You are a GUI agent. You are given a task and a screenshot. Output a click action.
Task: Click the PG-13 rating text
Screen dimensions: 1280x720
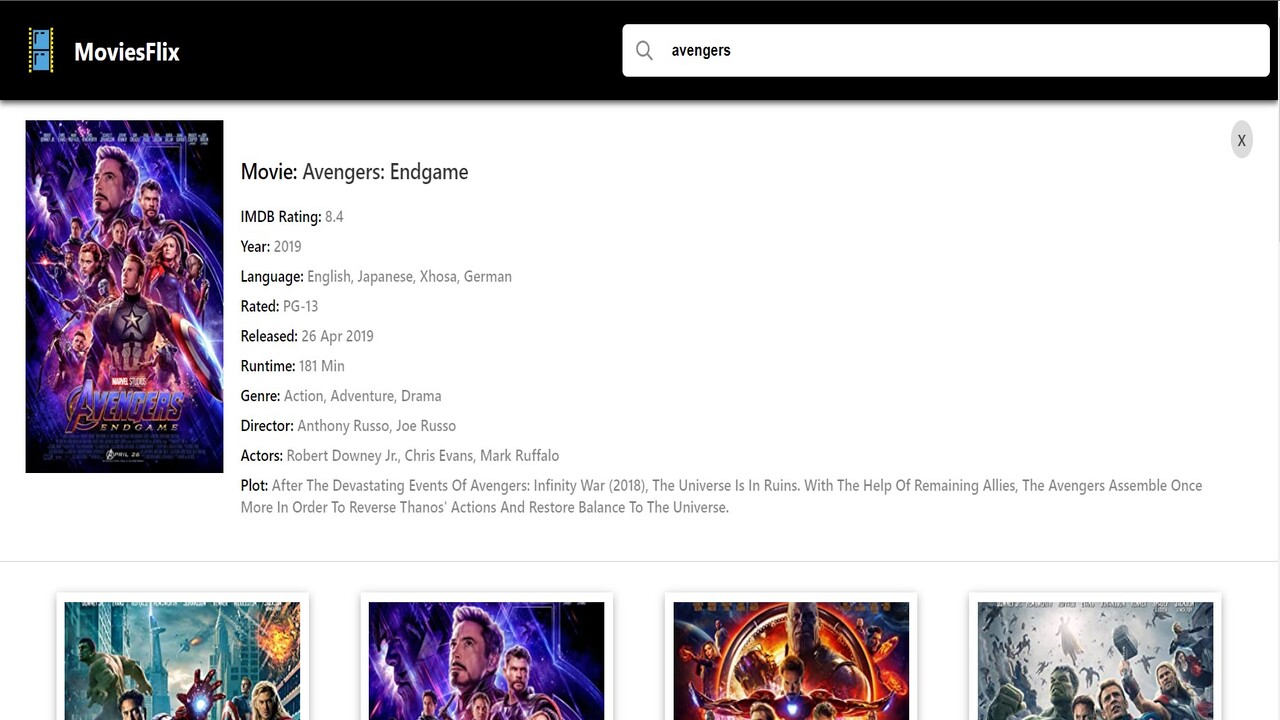300,307
